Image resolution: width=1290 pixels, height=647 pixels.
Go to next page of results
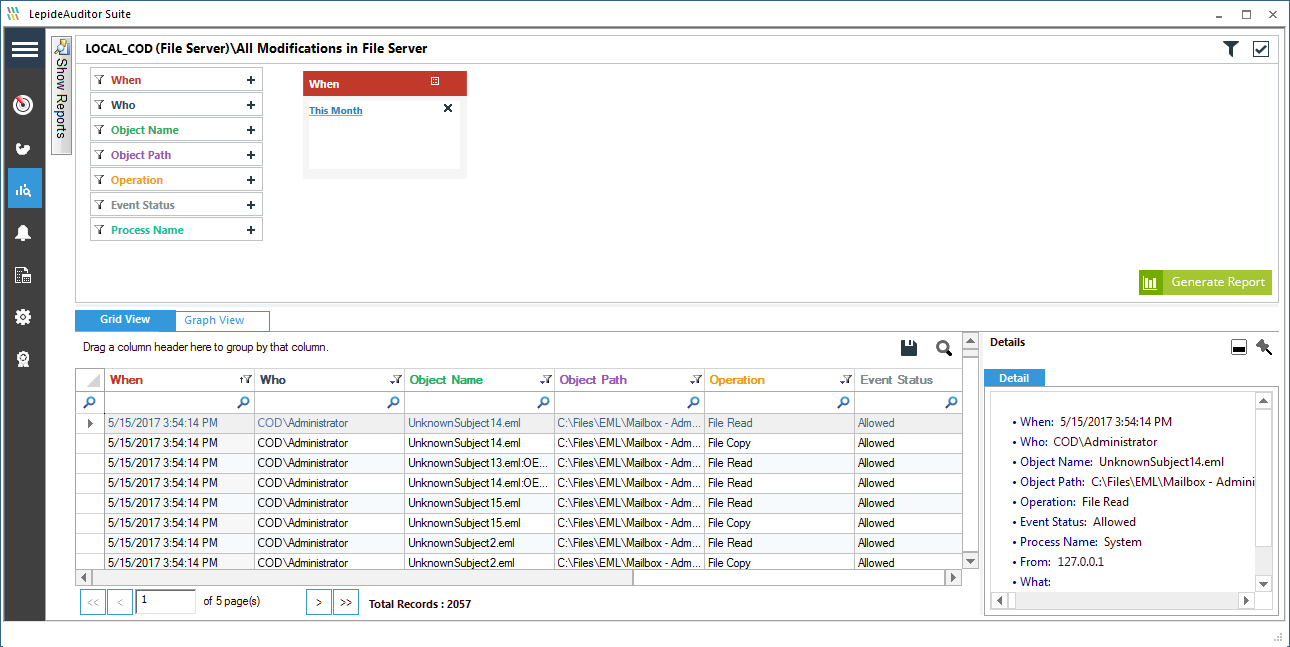point(318,602)
